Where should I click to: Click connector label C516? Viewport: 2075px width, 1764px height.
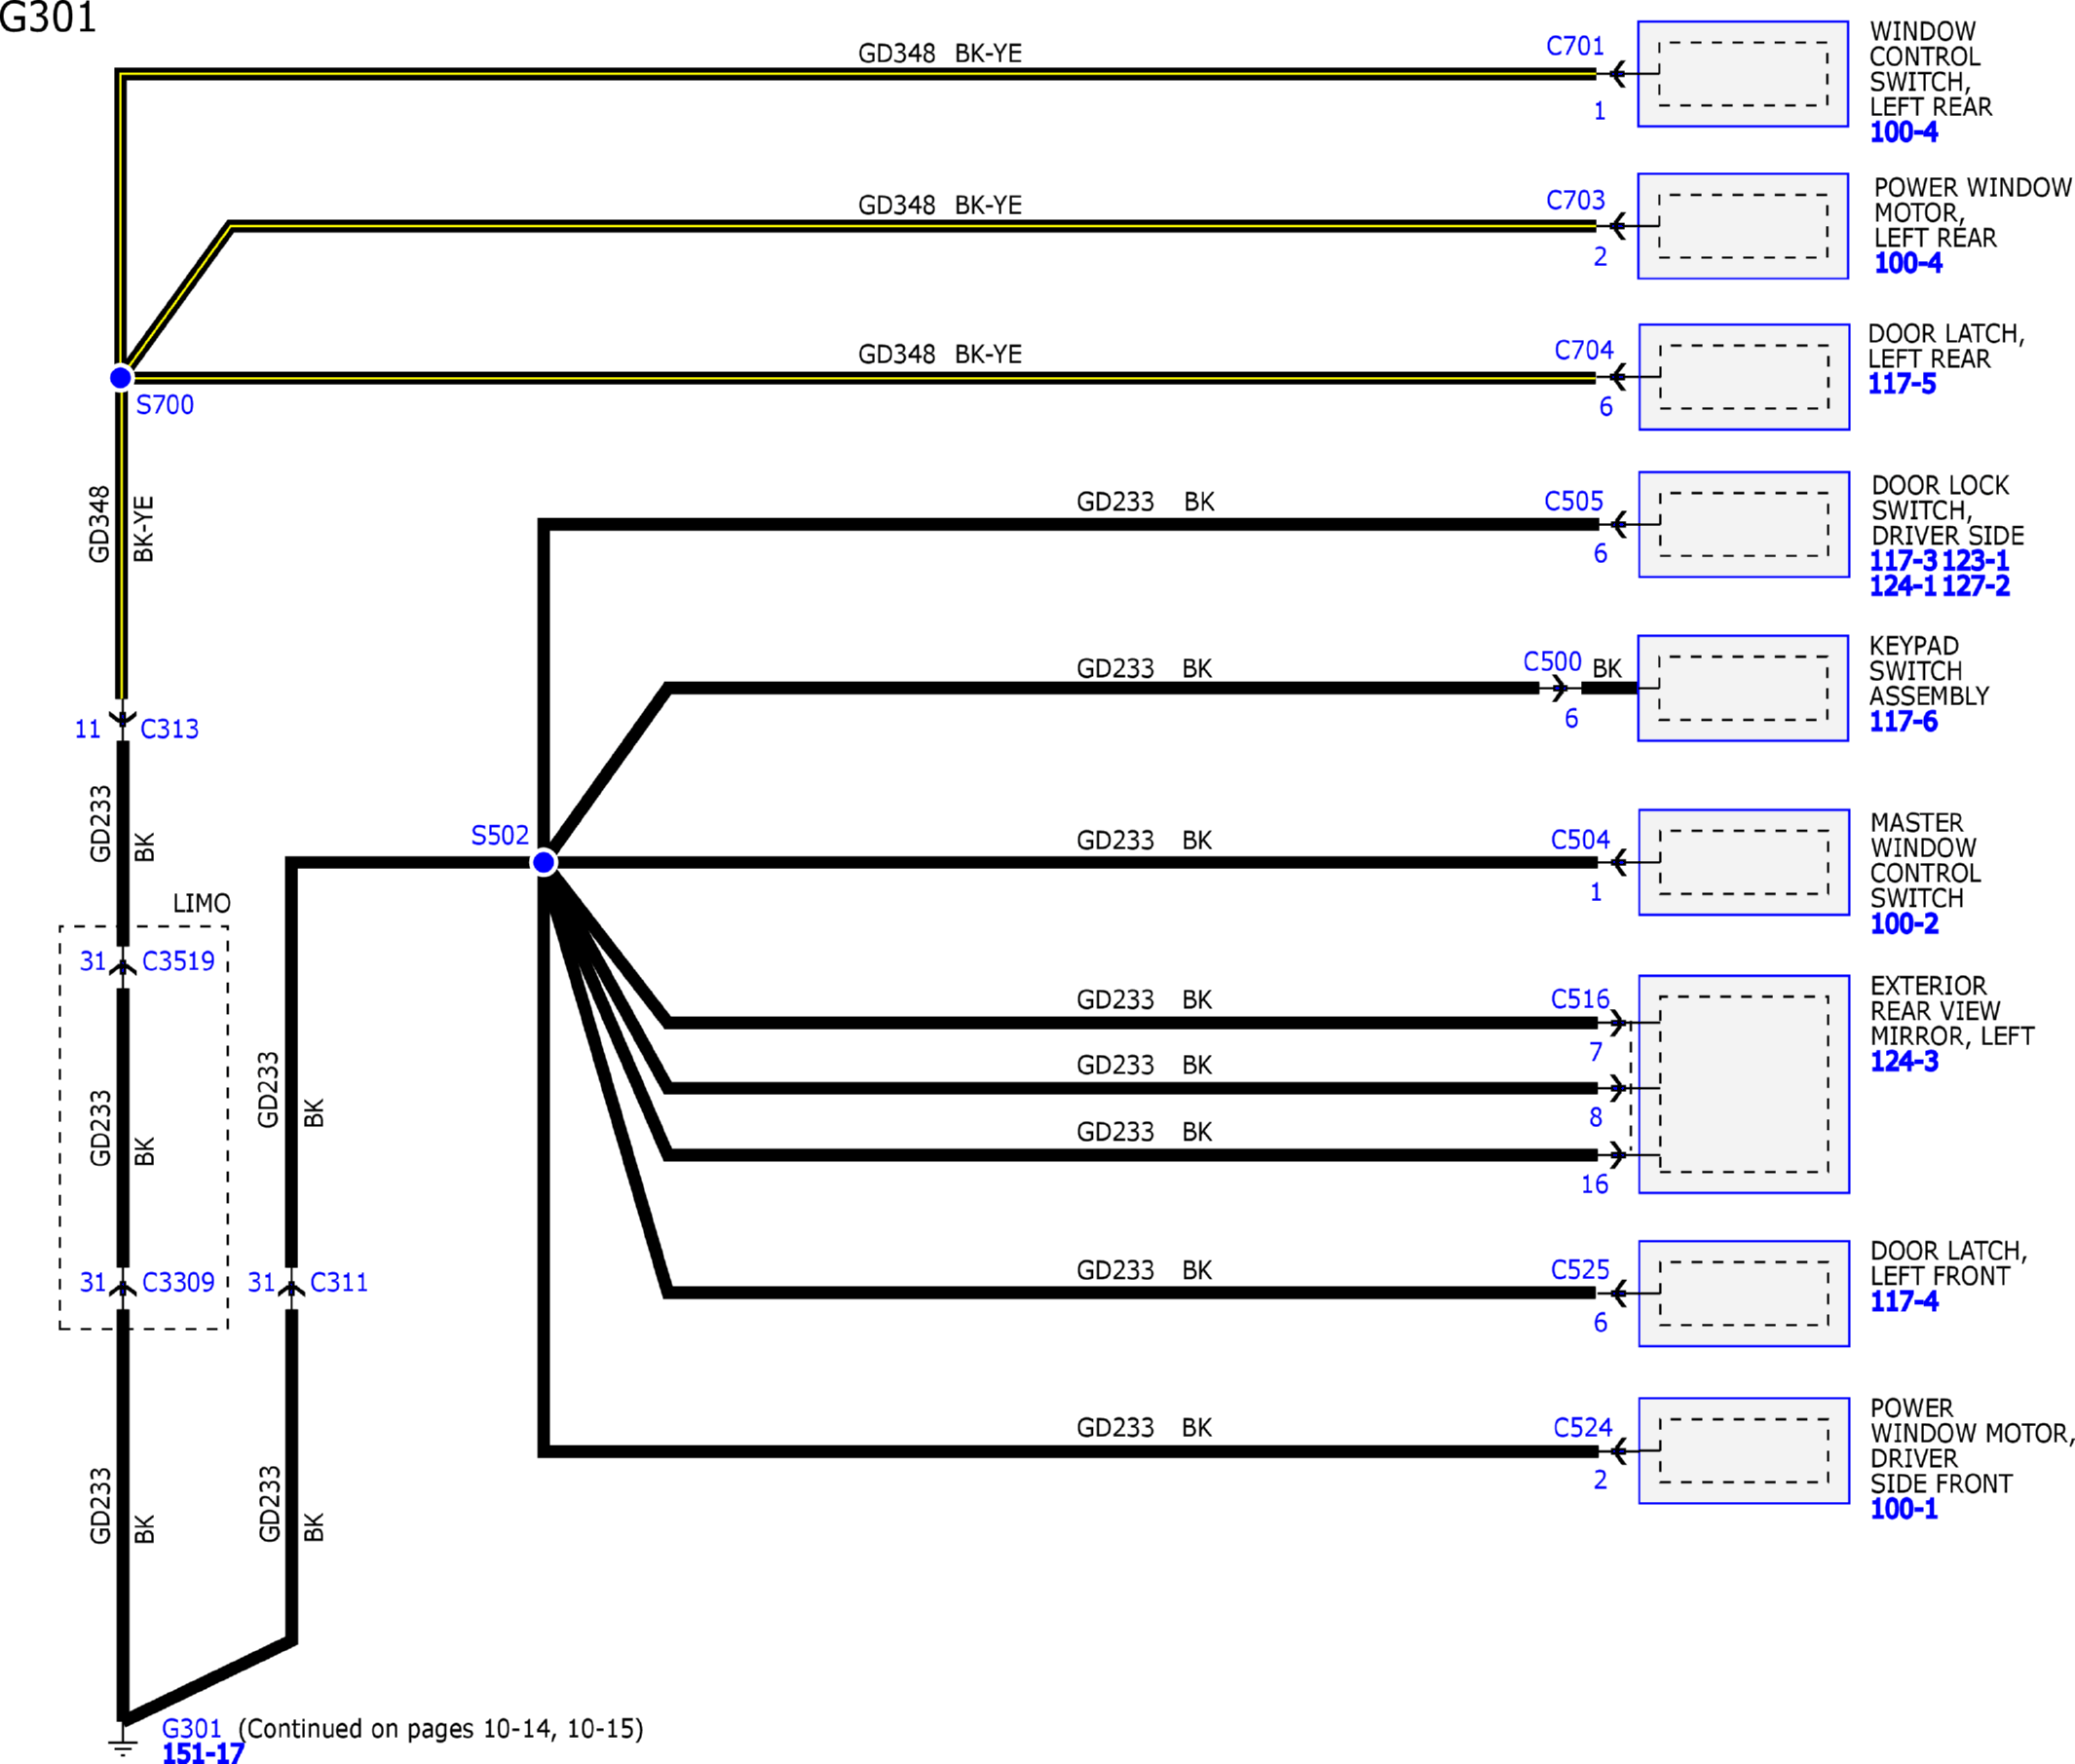click(1580, 999)
